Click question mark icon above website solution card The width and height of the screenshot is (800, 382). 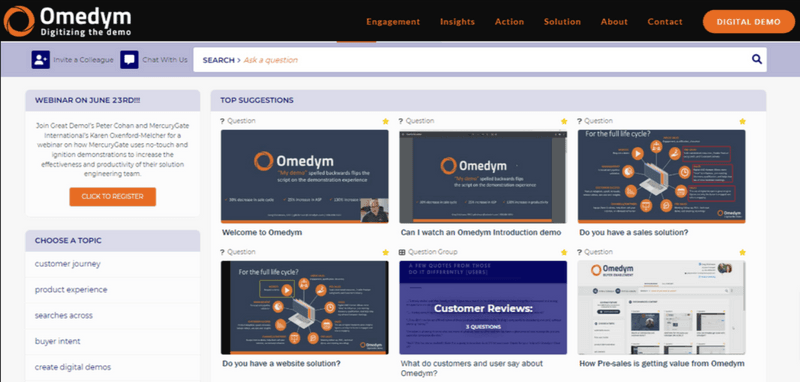pos(222,252)
